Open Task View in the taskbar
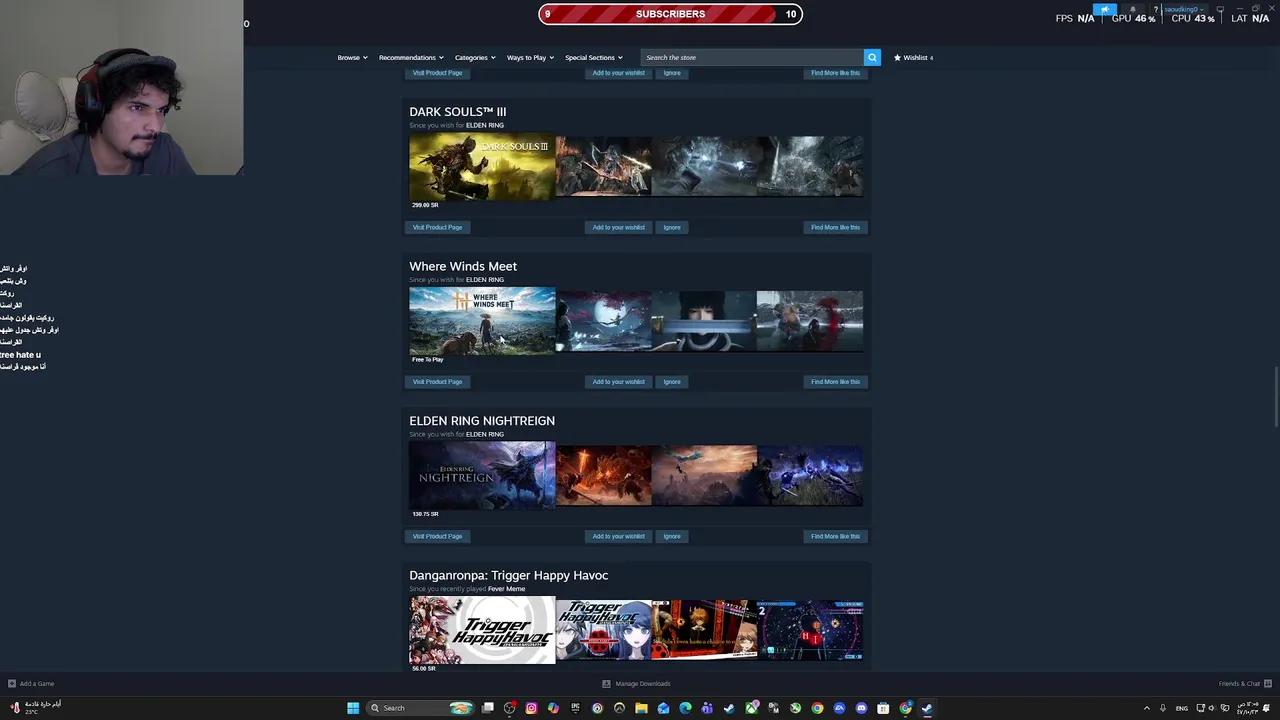The image size is (1280, 720). 487,708
